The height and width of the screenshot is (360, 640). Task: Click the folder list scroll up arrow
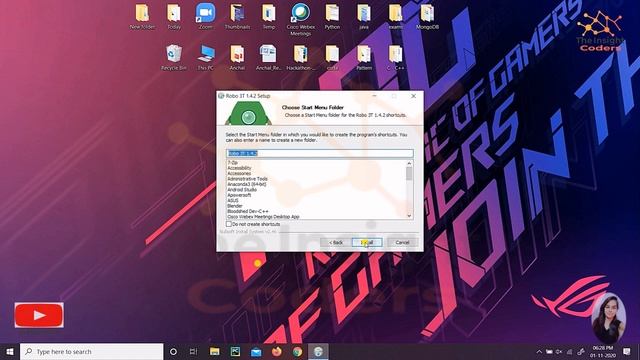pyautogui.click(x=409, y=163)
